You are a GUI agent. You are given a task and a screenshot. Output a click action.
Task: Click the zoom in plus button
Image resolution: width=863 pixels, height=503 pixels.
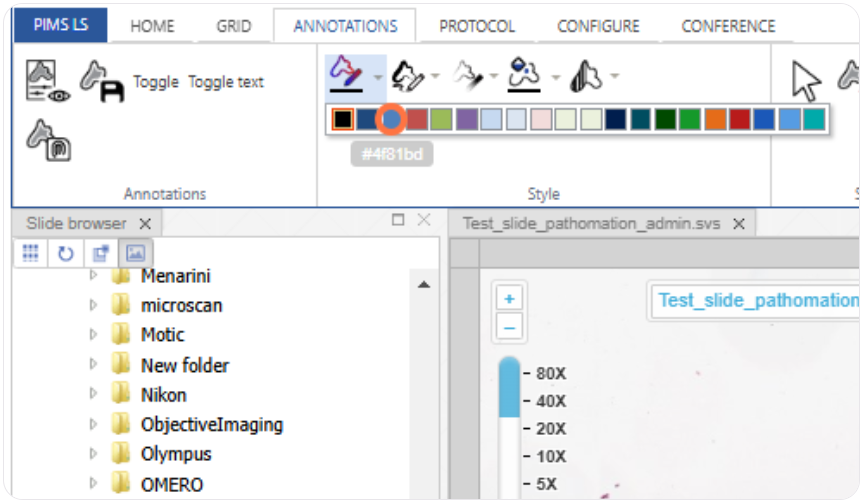click(x=509, y=299)
